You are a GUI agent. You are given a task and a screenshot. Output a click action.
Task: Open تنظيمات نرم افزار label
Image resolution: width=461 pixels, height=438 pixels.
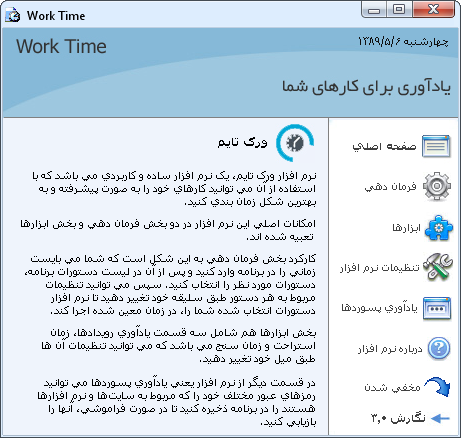click(x=379, y=268)
